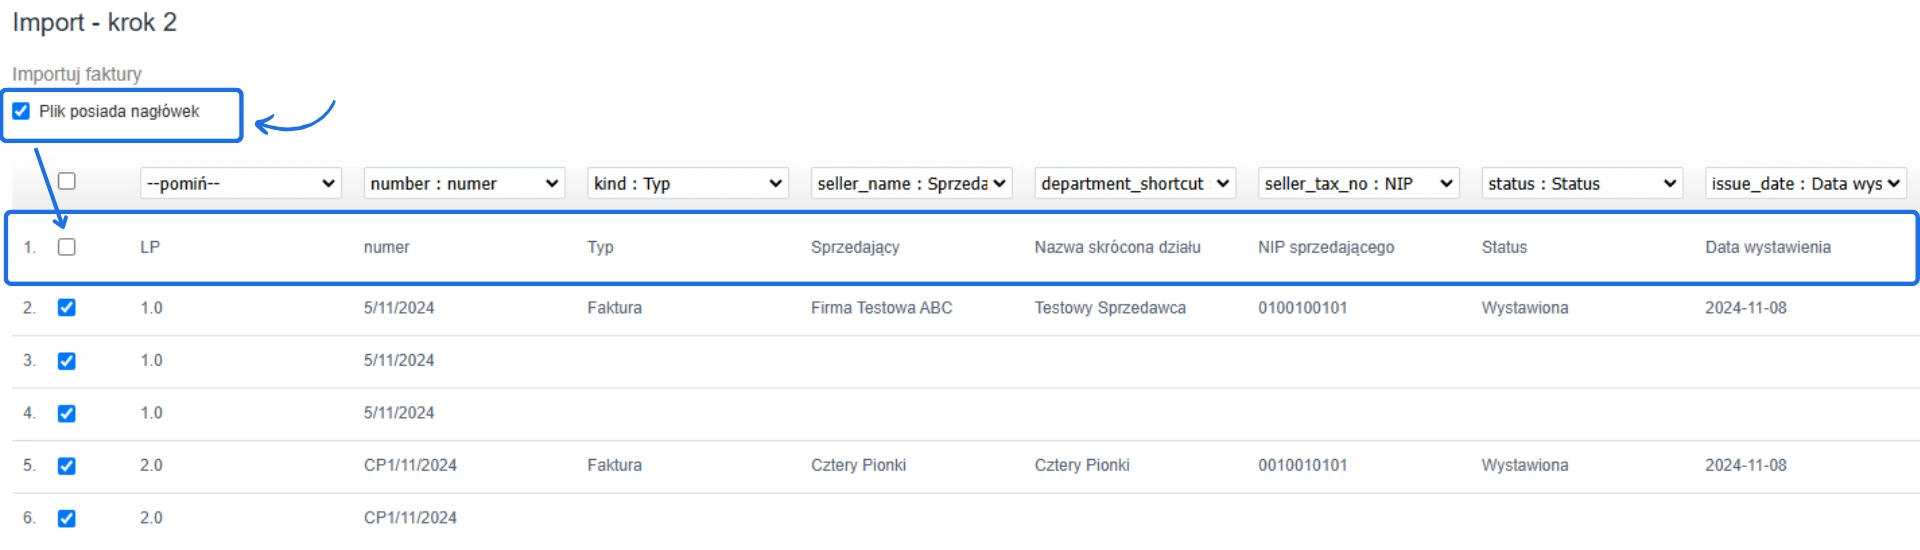Expand the 'status : Status' dropdown
Image resolution: width=1920 pixels, height=550 pixels.
tap(1582, 184)
